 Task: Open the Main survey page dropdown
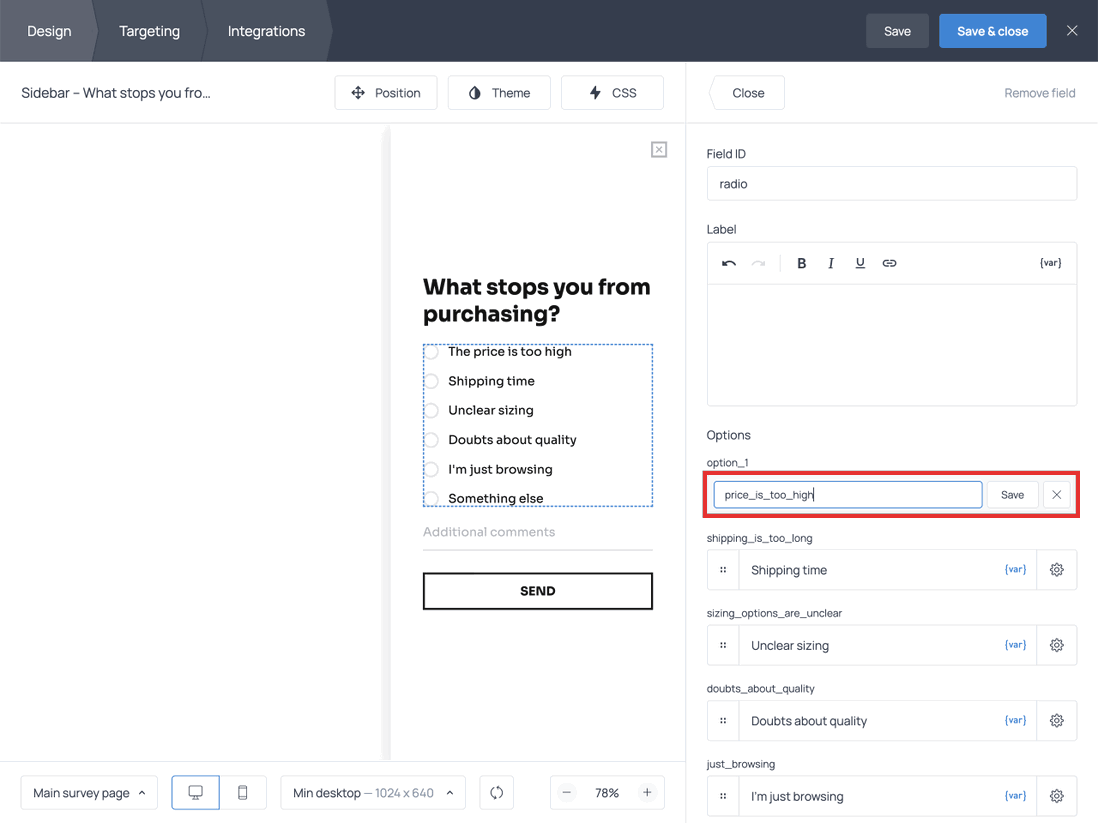pyautogui.click(x=89, y=793)
